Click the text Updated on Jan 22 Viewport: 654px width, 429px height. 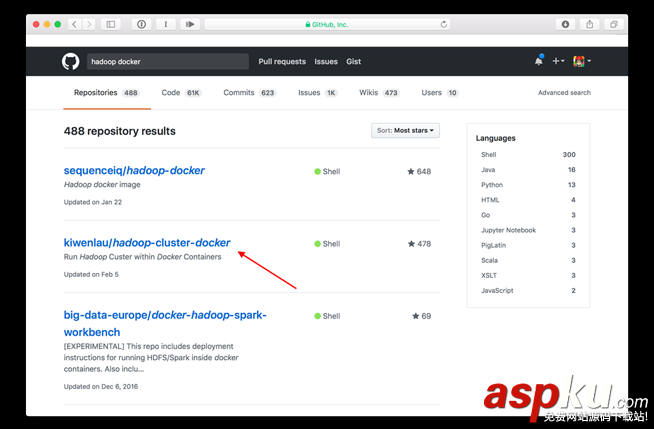coord(93,202)
